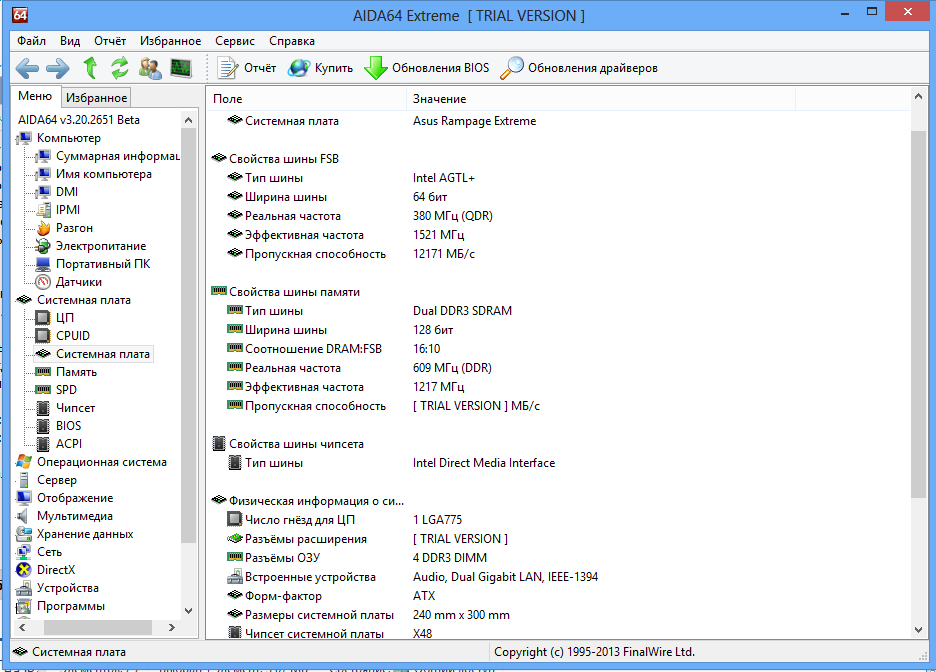This screenshot has height=672, width=936.
Task: Open the Вид menu
Action: pyautogui.click(x=70, y=41)
